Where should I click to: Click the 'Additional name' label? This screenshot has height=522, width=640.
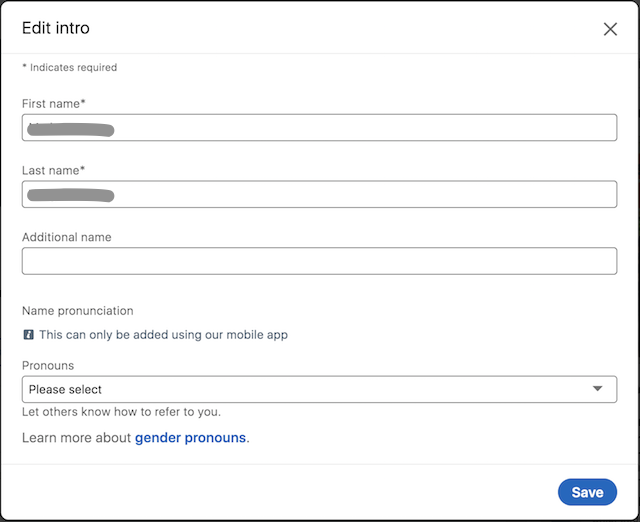pos(67,237)
